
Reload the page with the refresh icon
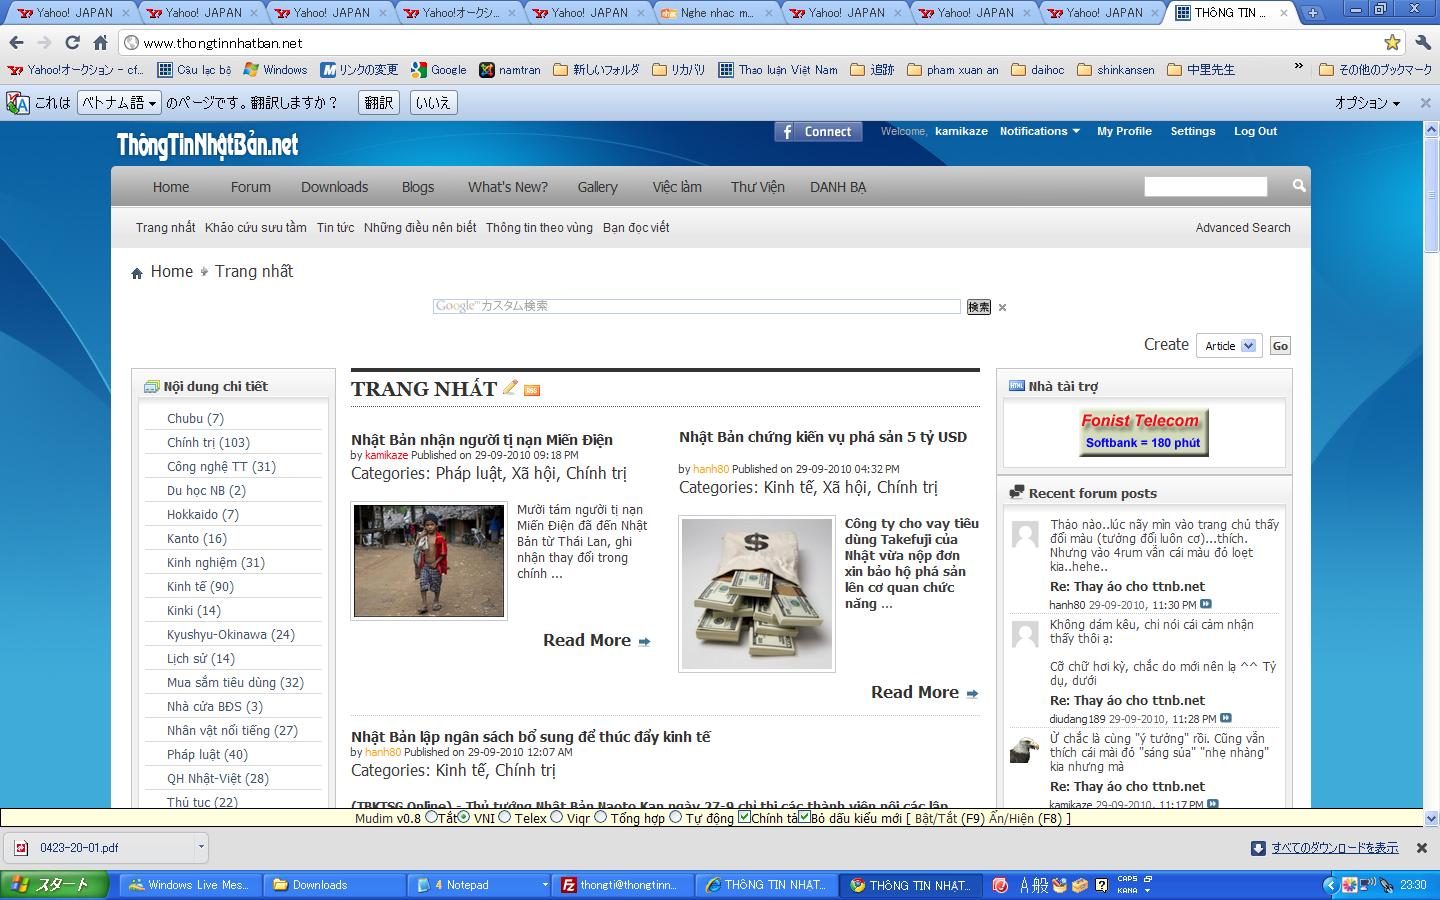[72, 43]
